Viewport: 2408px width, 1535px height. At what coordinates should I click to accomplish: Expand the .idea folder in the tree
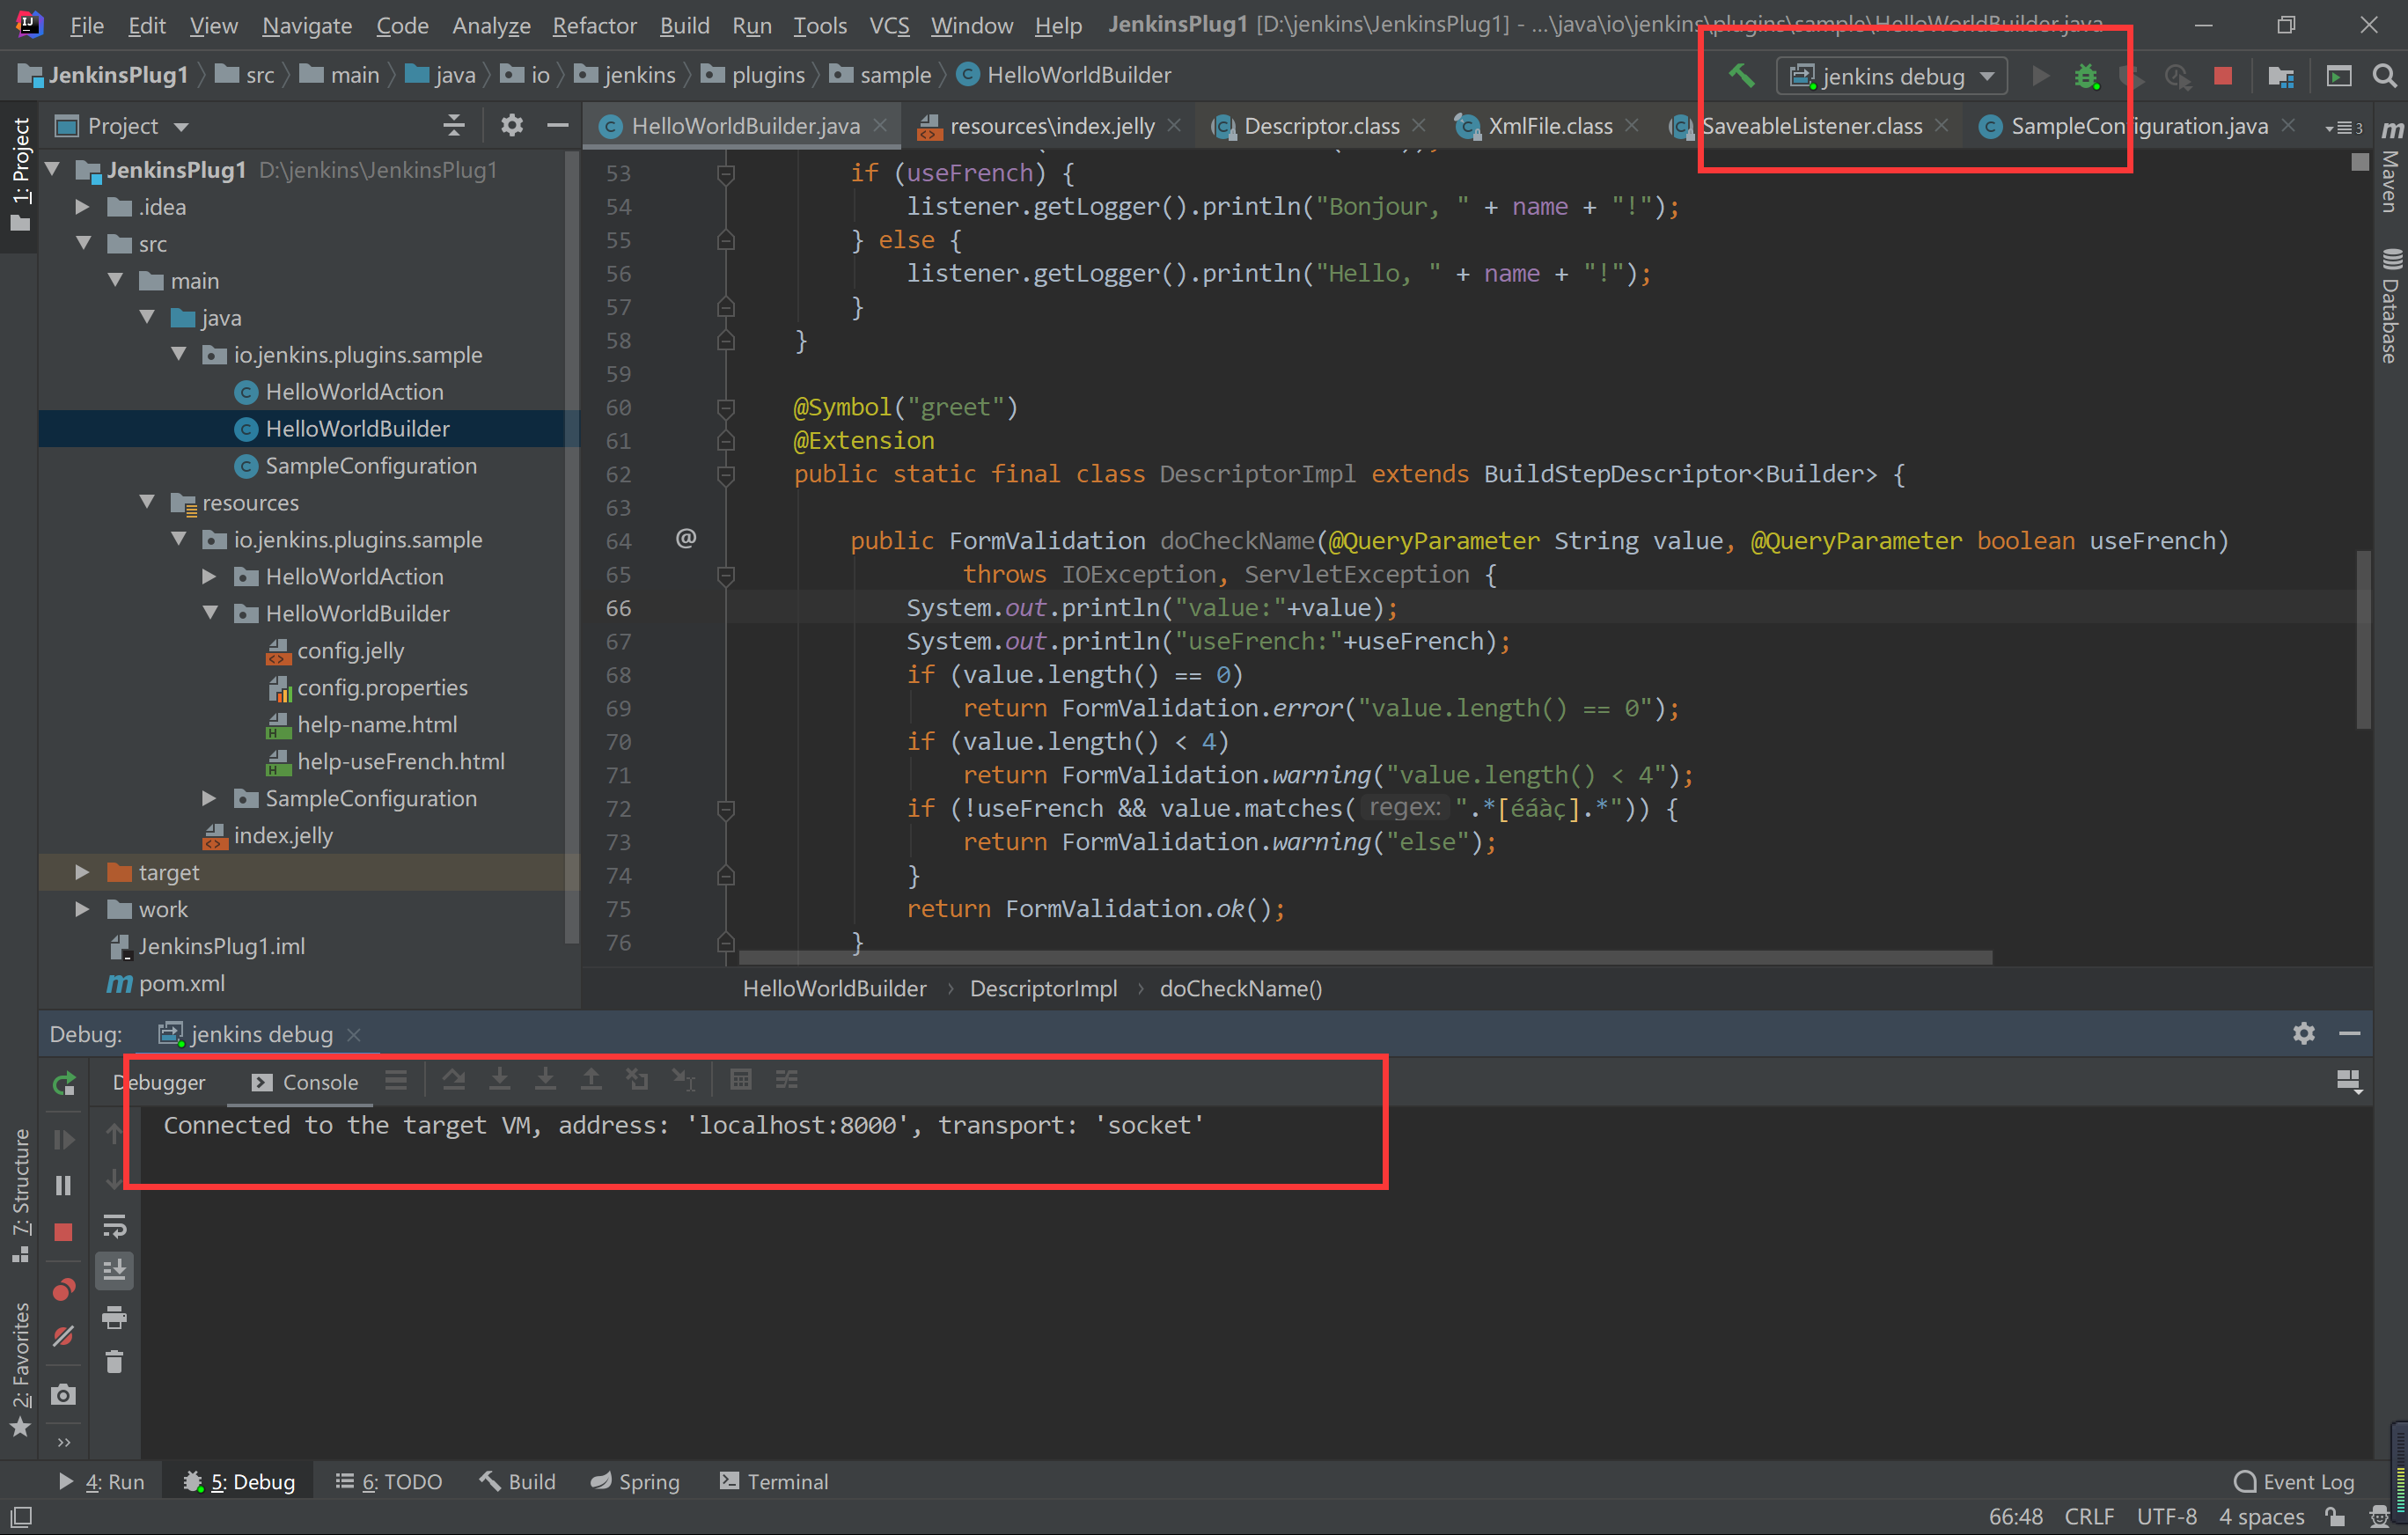[x=83, y=207]
